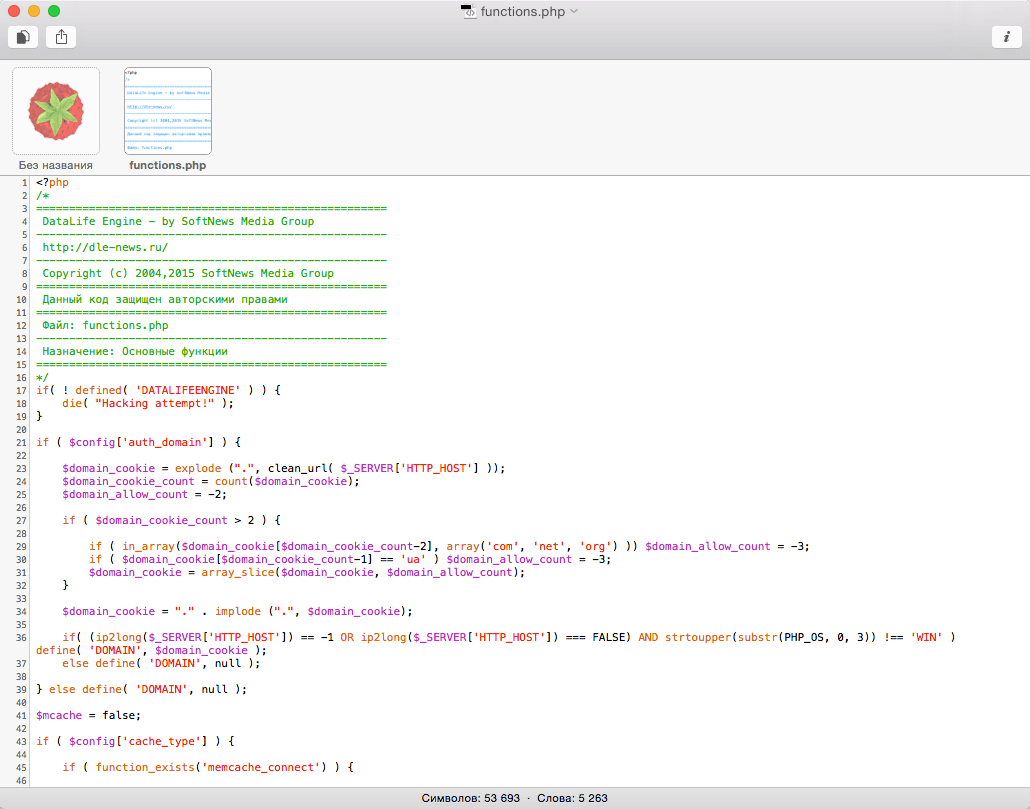Select the functions.php document thumbnail
Viewport: 1030px width, 809px height.
pos(168,111)
